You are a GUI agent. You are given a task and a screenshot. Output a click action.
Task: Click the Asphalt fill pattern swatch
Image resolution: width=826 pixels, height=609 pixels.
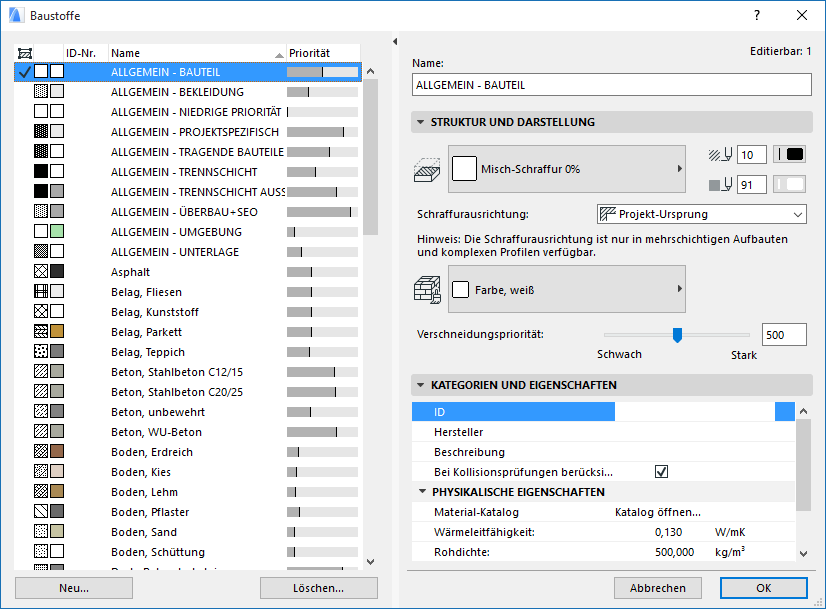click(x=41, y=271)
